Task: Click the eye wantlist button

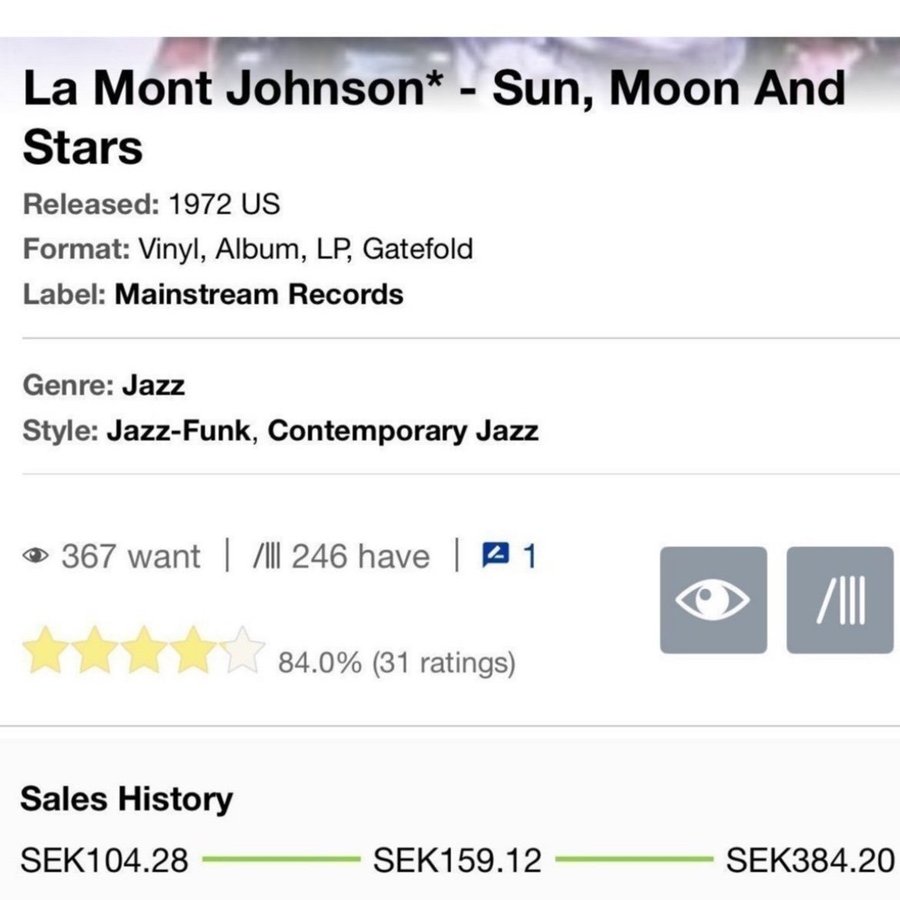Action: click(713, 600)
